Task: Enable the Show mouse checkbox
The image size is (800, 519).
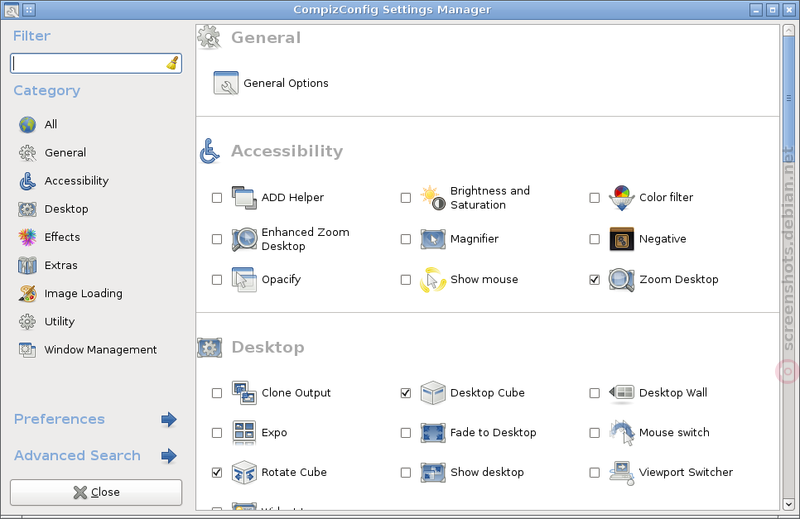Action: pyautogui.click(x=406, y=280)
